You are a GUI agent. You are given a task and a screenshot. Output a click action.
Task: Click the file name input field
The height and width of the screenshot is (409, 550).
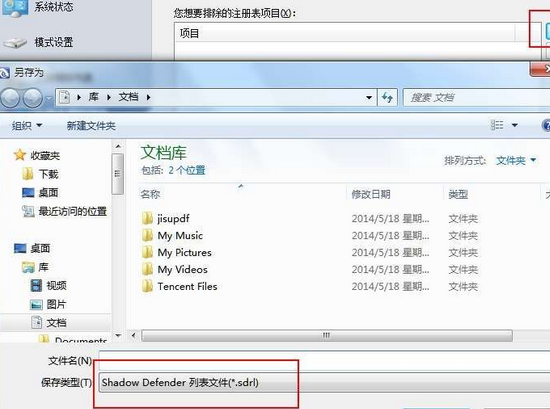coord(324,360)
